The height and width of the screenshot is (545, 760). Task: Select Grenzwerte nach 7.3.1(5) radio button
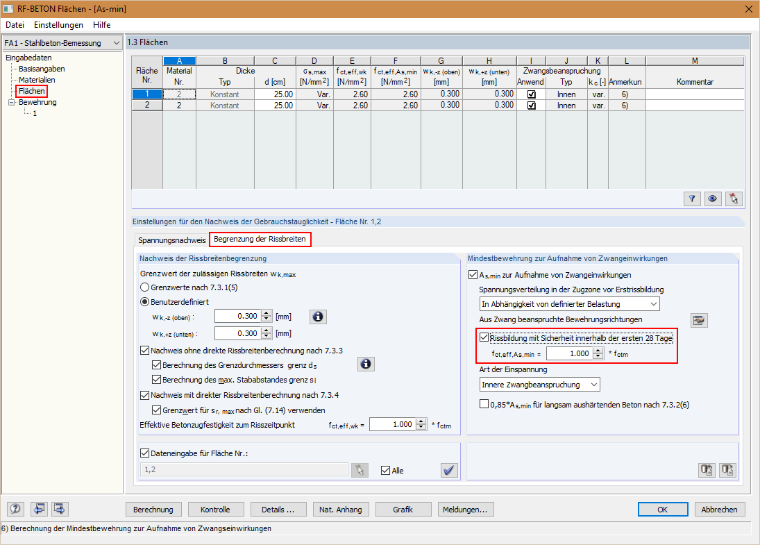(x=144, y=288)
